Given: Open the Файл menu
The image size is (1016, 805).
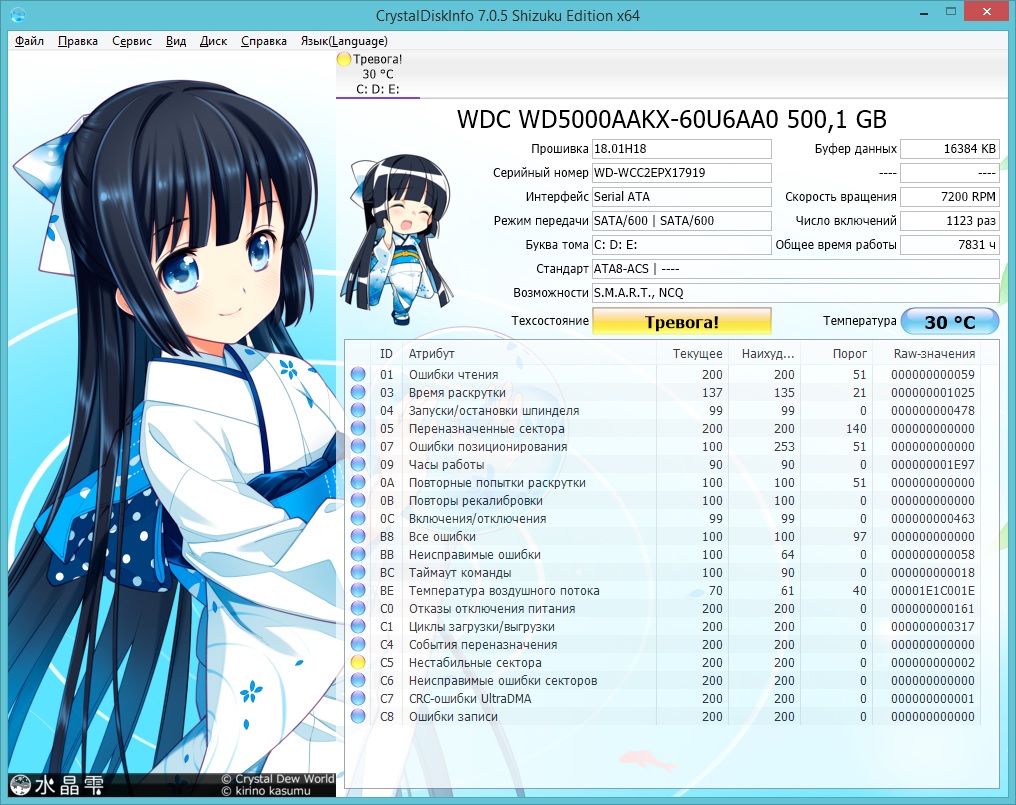Looking at the screenshot, I should coord(29,41).
